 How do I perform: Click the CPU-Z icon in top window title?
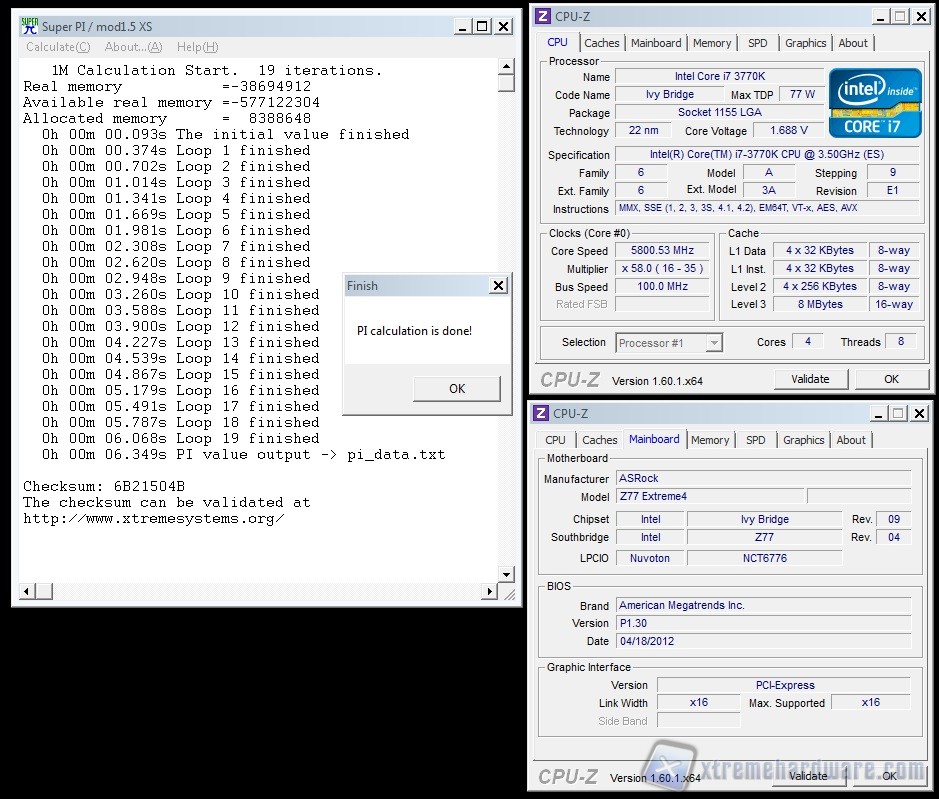[541, 16]
